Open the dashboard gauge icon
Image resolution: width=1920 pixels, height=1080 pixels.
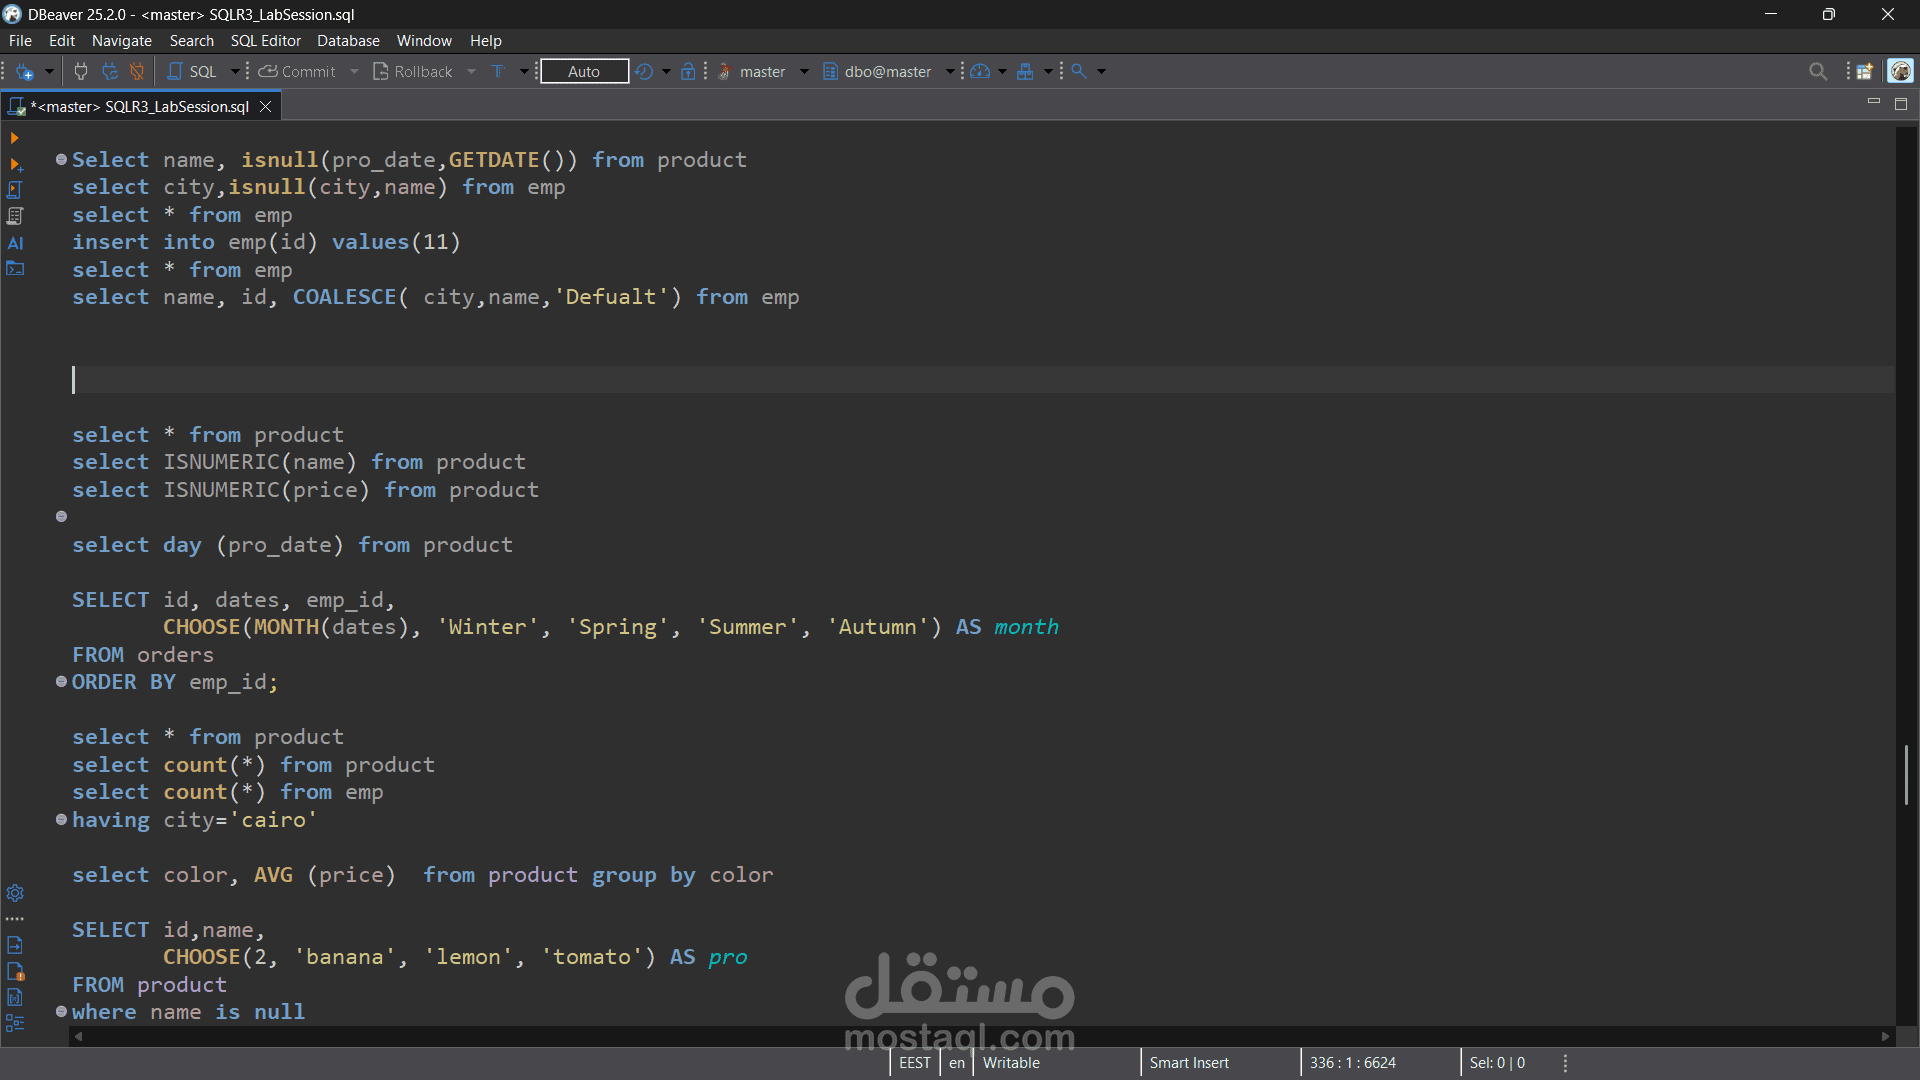980,72
